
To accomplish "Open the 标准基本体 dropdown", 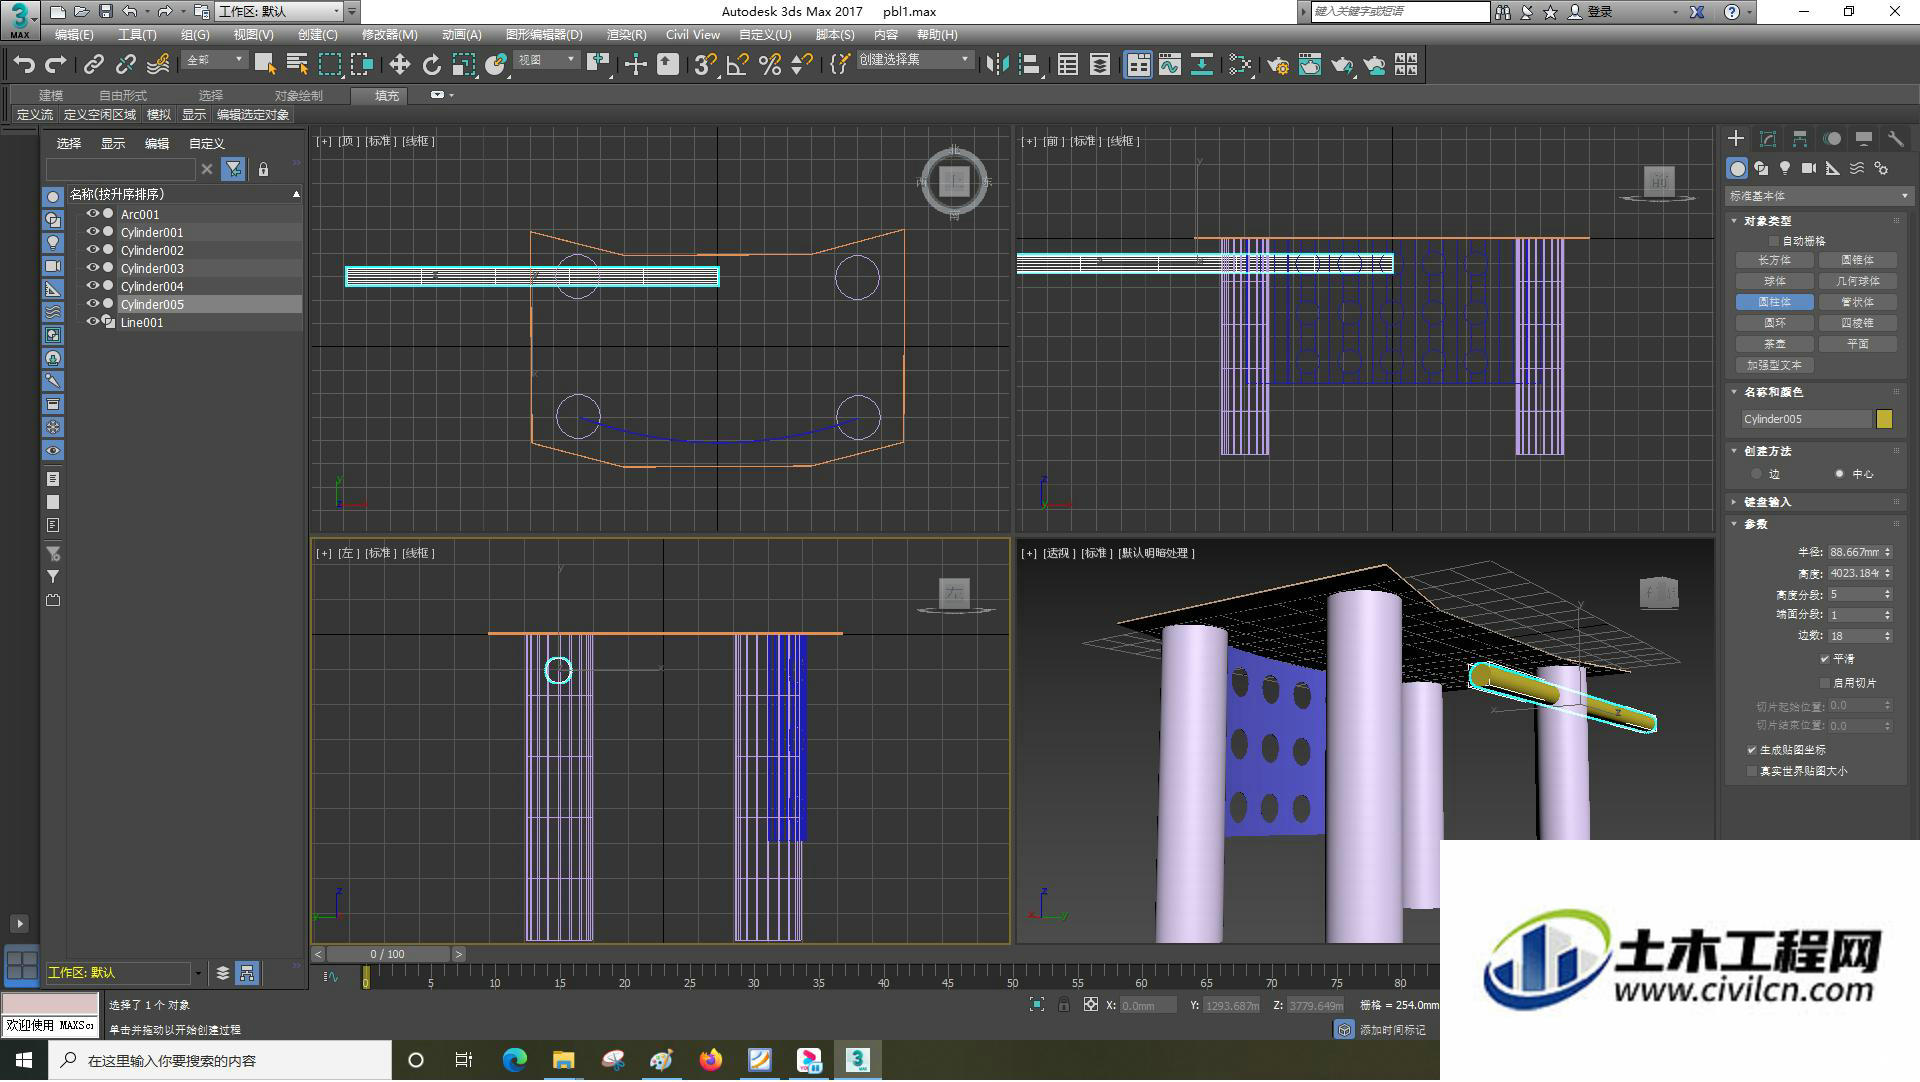I will coord(1818,196).
